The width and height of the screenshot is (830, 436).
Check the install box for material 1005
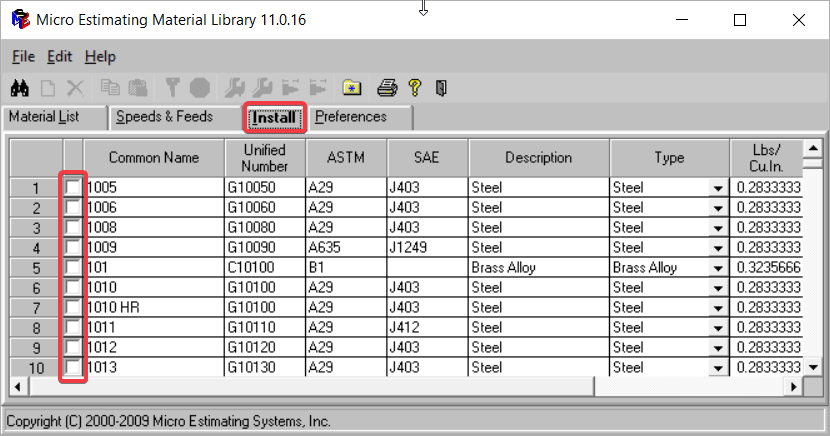(73, 187)
